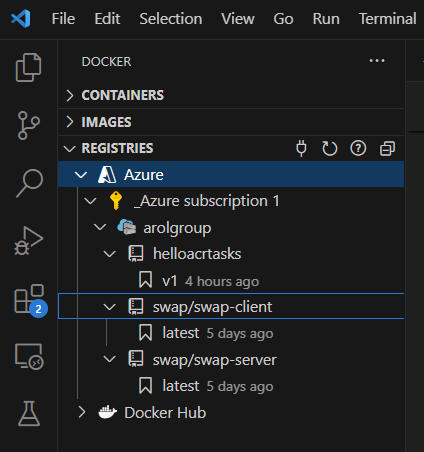The height and width of the screenshot is (452, 424).
Task: Open registries help icon
Action: [x=358, y=148]
